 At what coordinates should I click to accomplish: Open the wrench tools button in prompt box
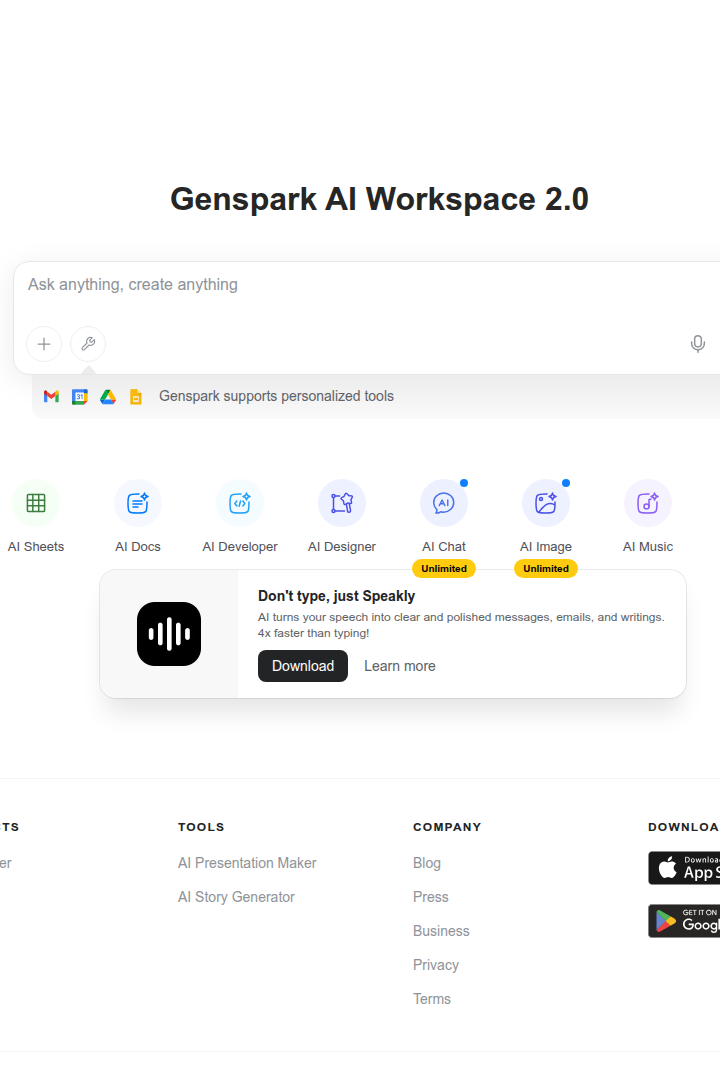click(x=88, y=344)
